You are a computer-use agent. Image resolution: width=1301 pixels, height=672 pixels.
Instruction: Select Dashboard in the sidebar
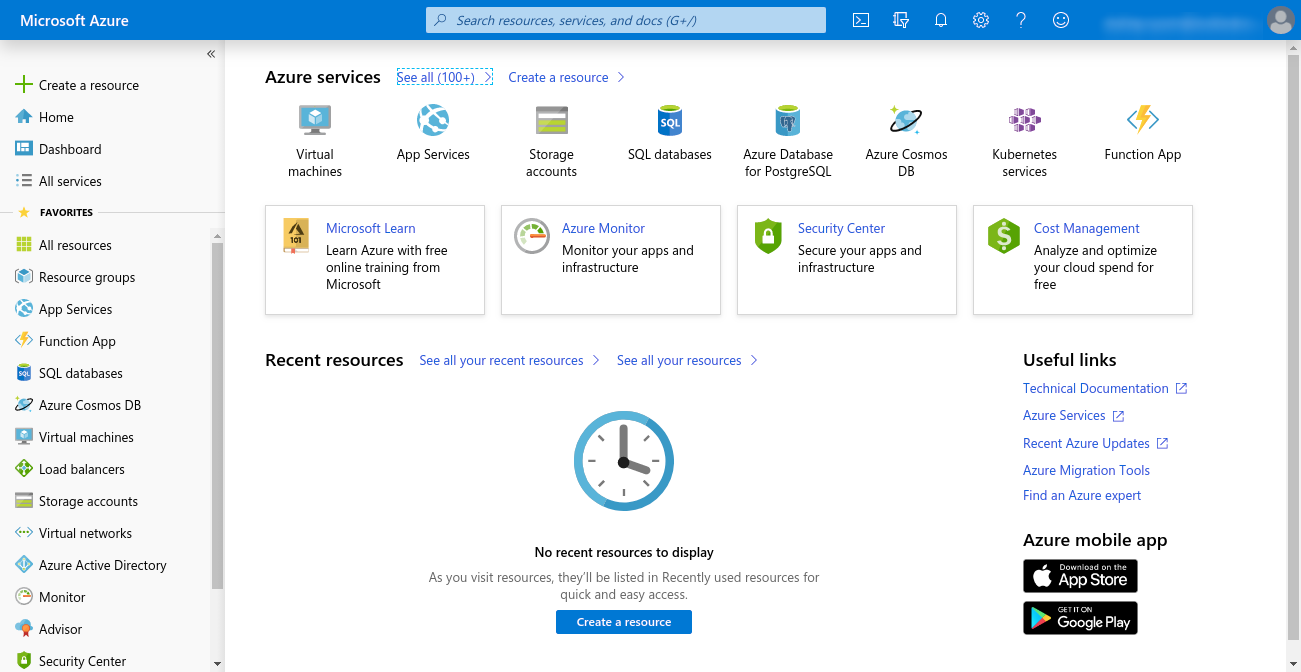click(x=70, y=149)
